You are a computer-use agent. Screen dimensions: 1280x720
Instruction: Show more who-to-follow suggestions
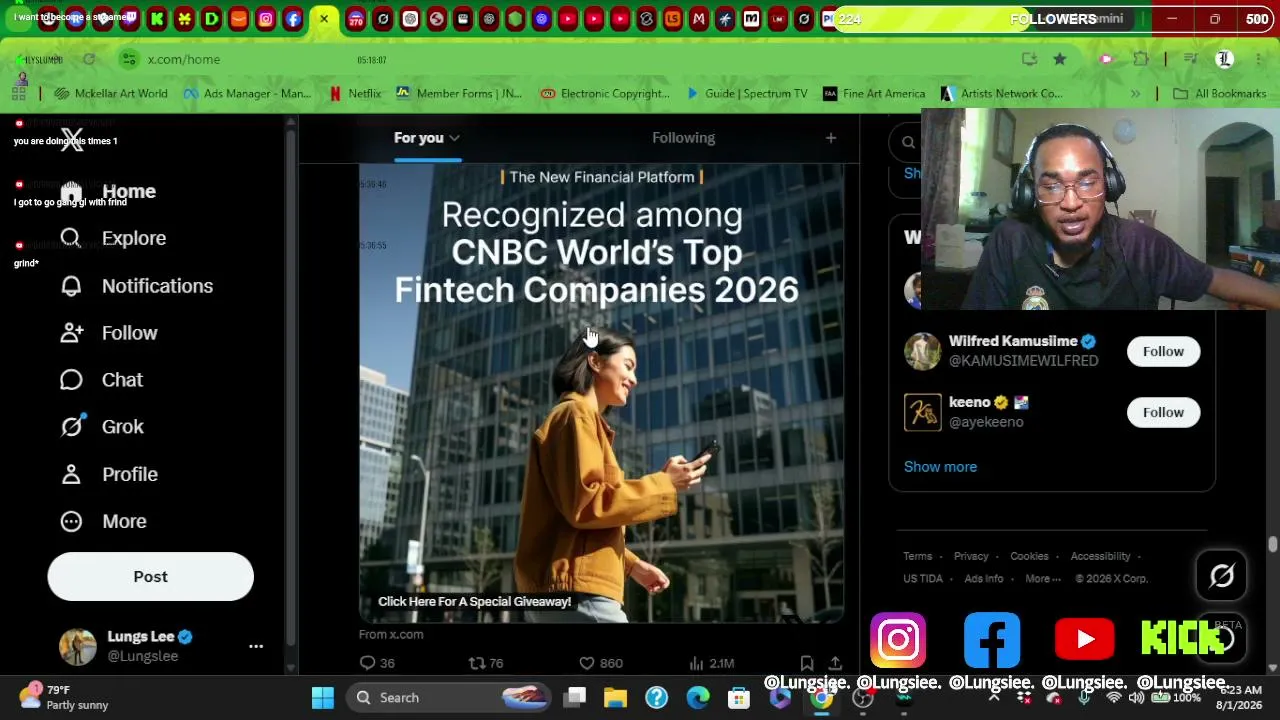point(940,467)
